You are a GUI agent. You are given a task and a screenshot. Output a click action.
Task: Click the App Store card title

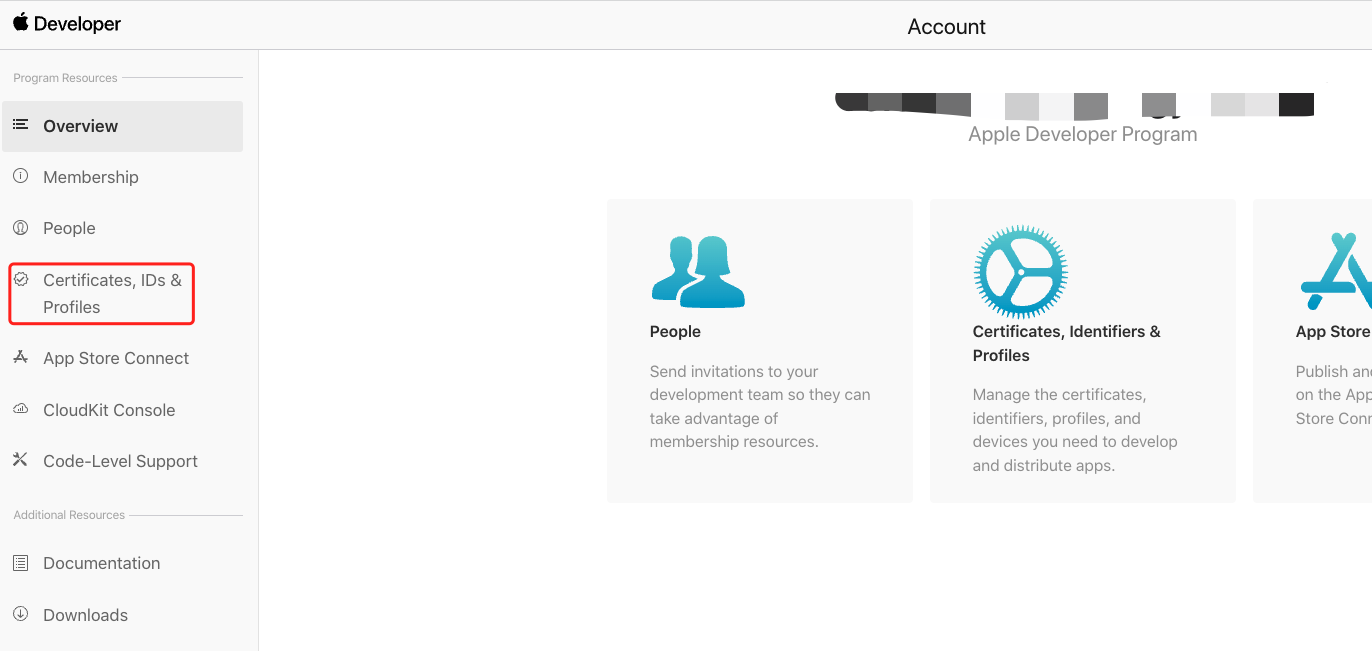point(1333,331)
